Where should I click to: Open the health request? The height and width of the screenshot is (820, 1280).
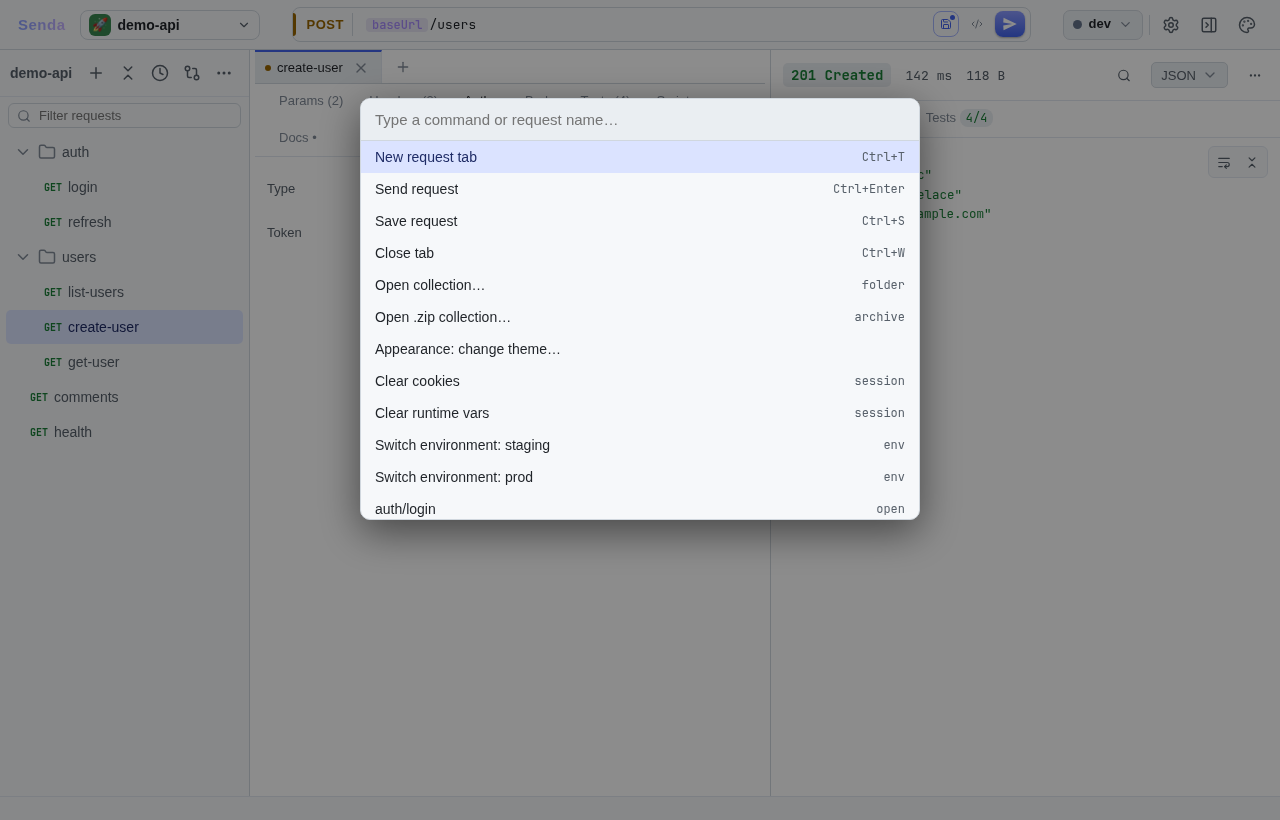point(124,432)
